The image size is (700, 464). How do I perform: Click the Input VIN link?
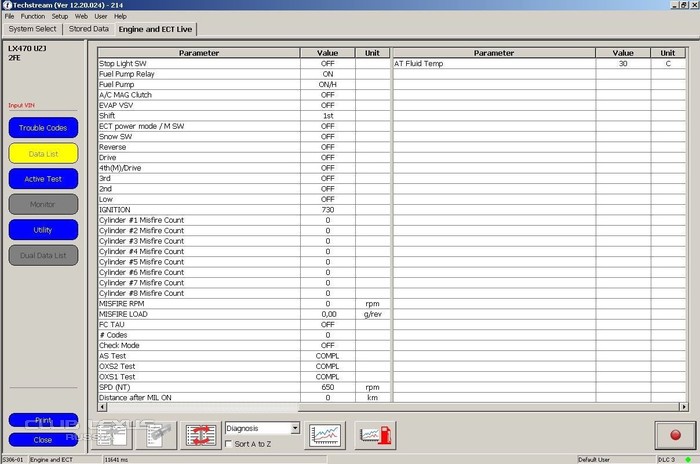tap(23, 105)
